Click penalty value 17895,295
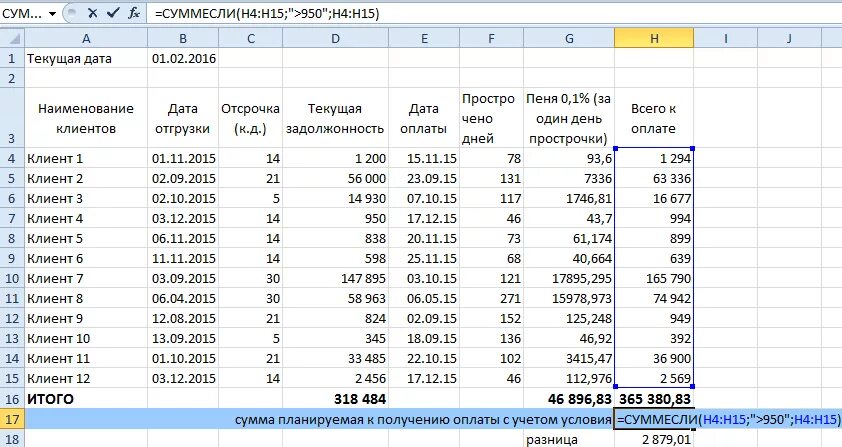 (569, 278)
